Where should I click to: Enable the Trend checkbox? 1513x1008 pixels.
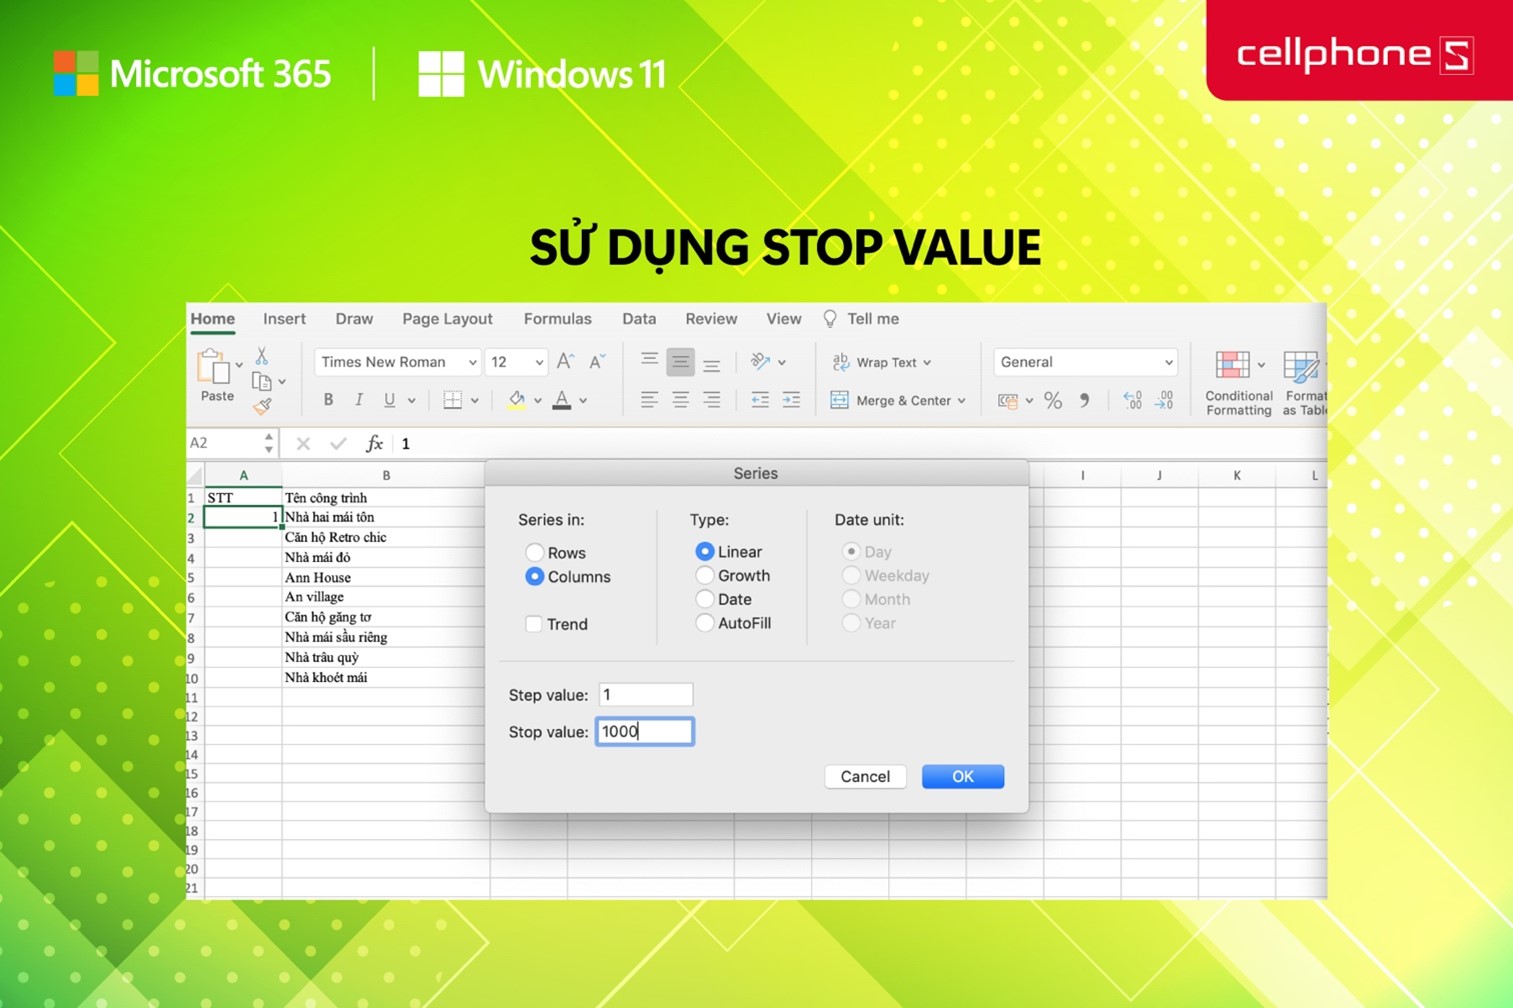click(x=534, y=624)
